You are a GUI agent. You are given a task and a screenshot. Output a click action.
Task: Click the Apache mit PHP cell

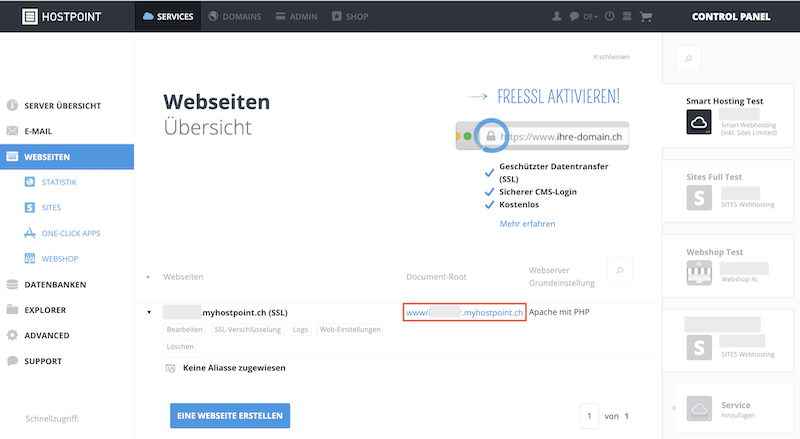pos(559,312)
